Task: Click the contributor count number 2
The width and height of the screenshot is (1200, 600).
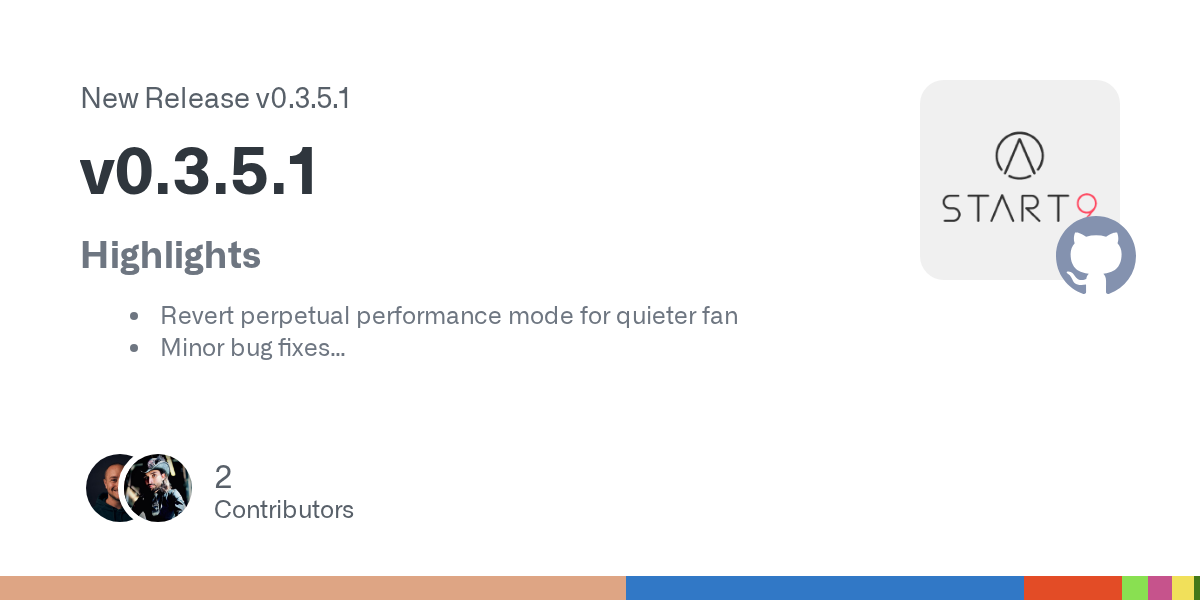Action: coord(223,477)
